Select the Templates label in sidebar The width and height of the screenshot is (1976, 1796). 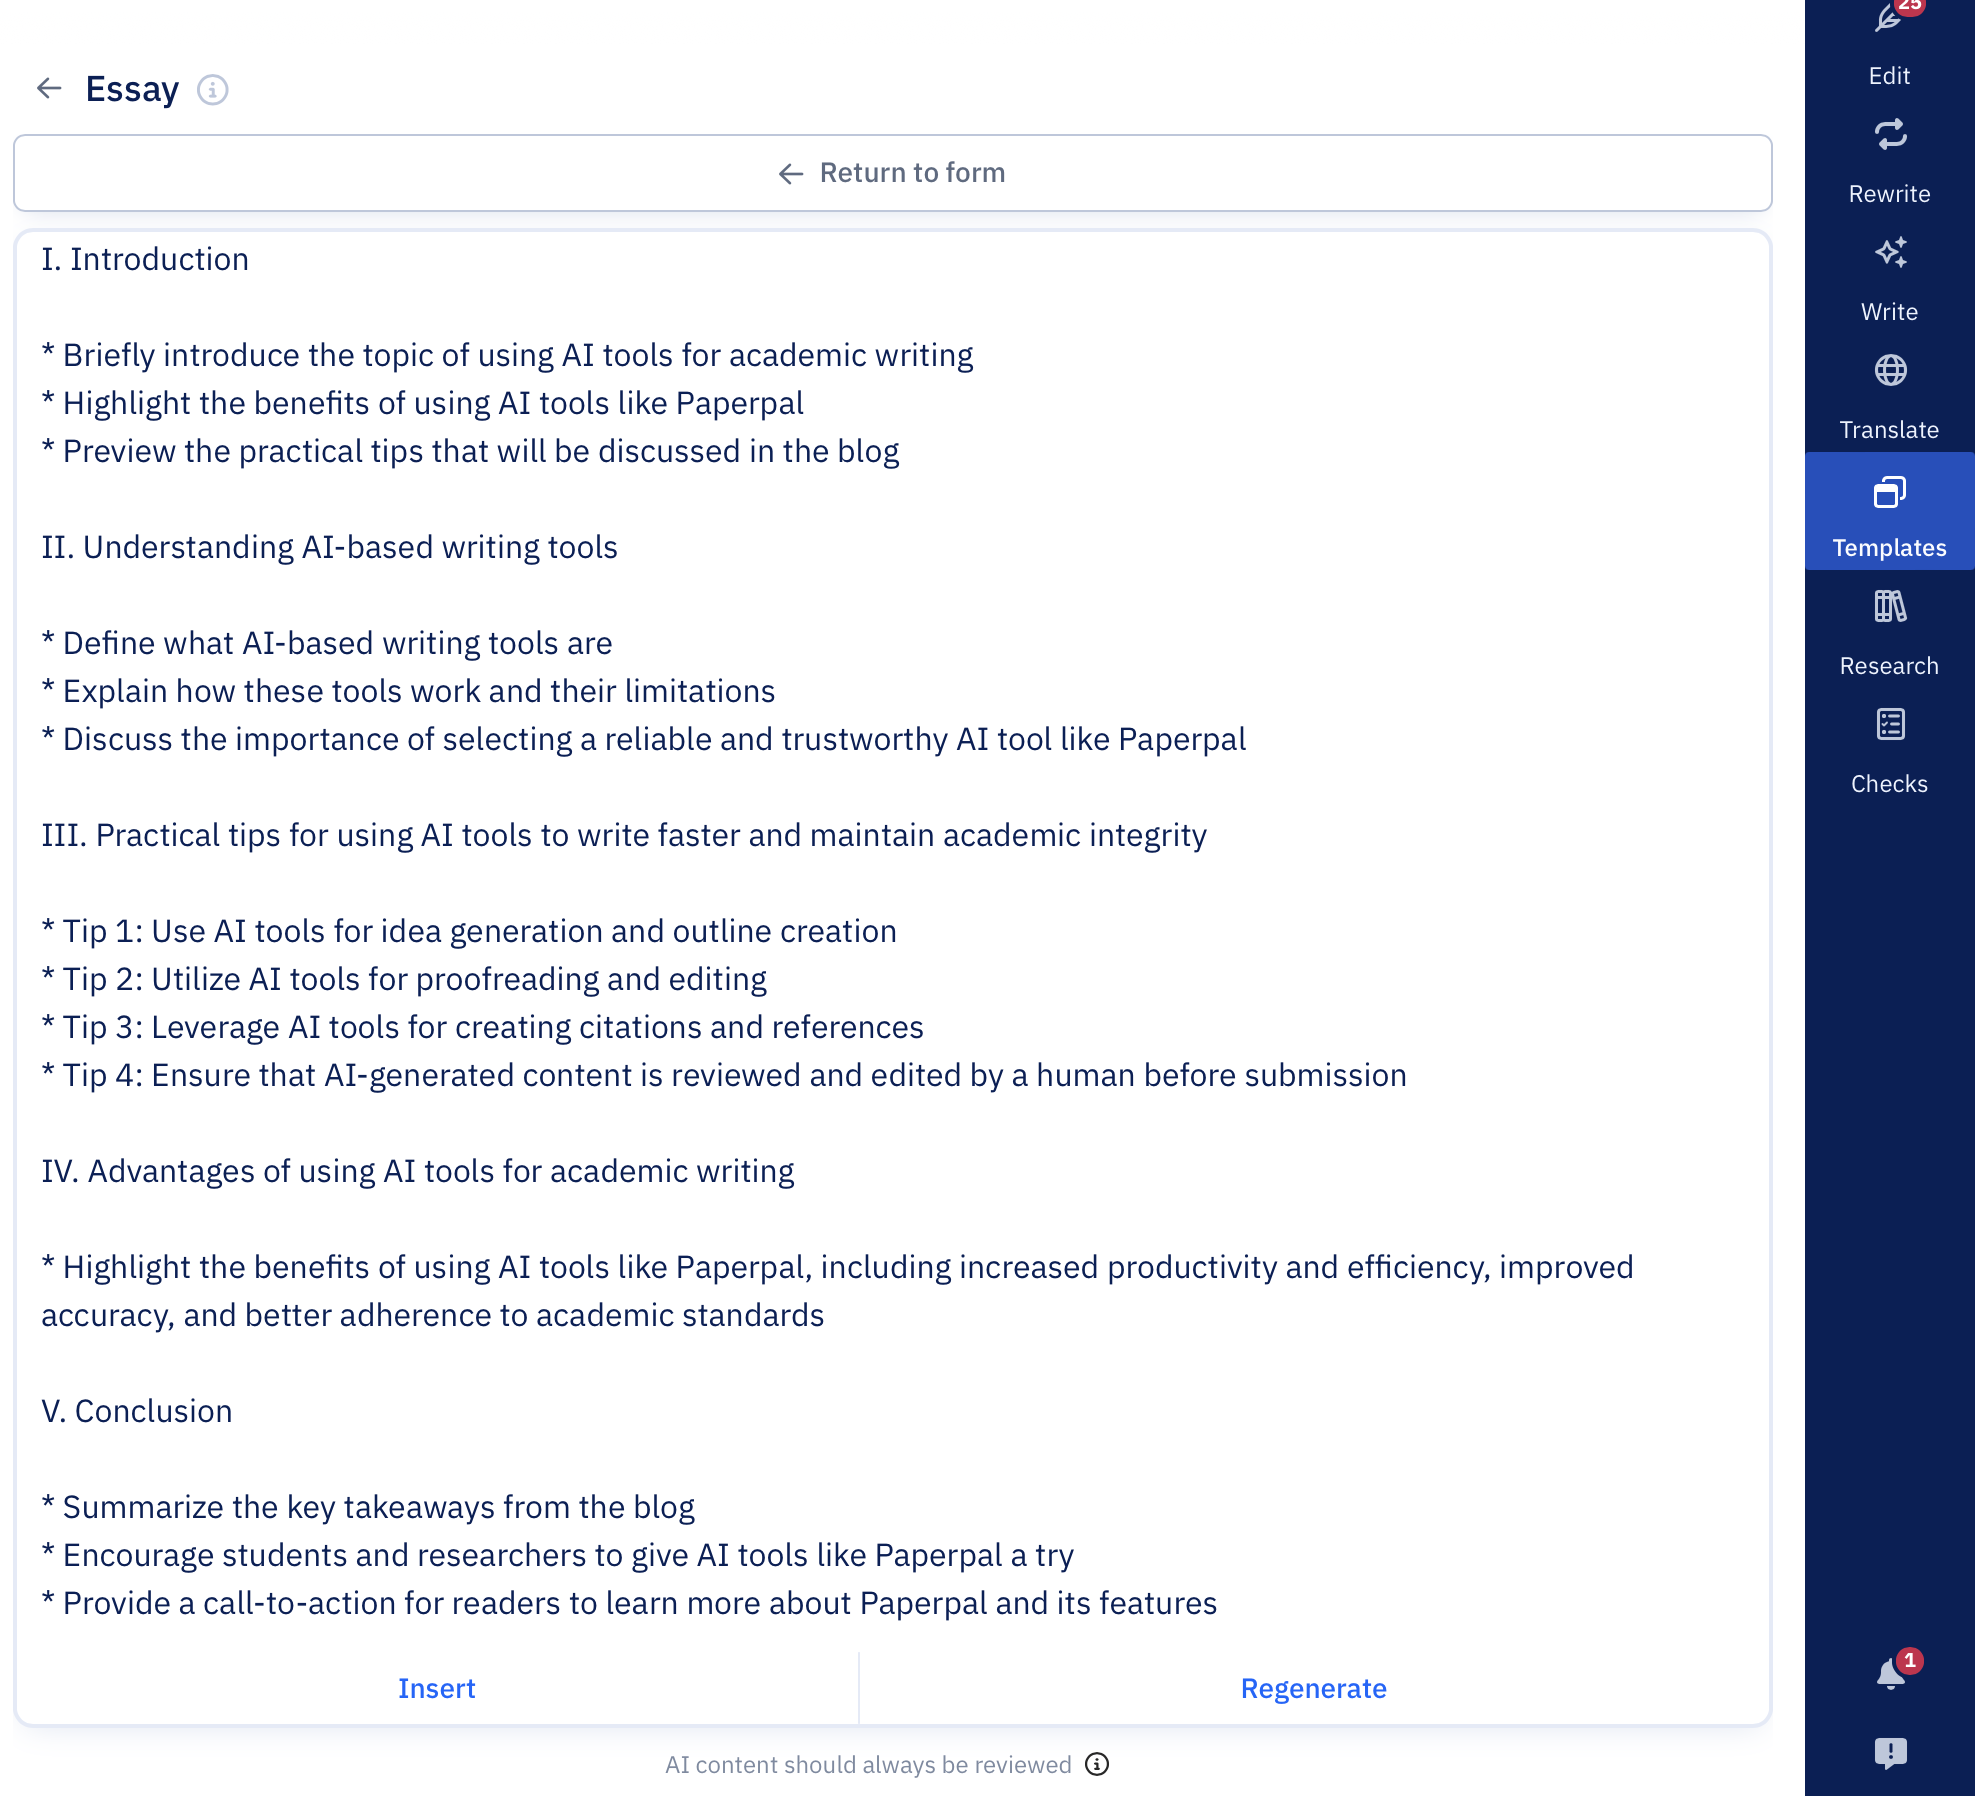click(x=1889, y=547)
